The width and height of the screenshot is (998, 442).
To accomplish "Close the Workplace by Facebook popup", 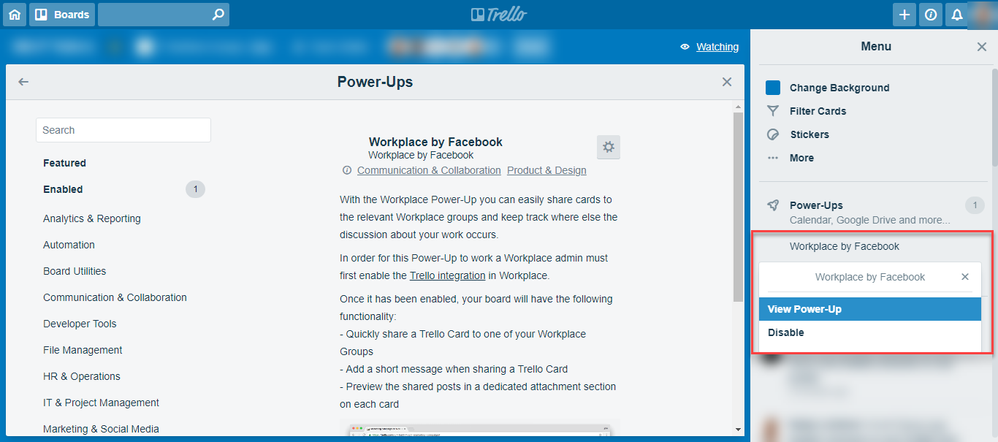I will point(965,276).
